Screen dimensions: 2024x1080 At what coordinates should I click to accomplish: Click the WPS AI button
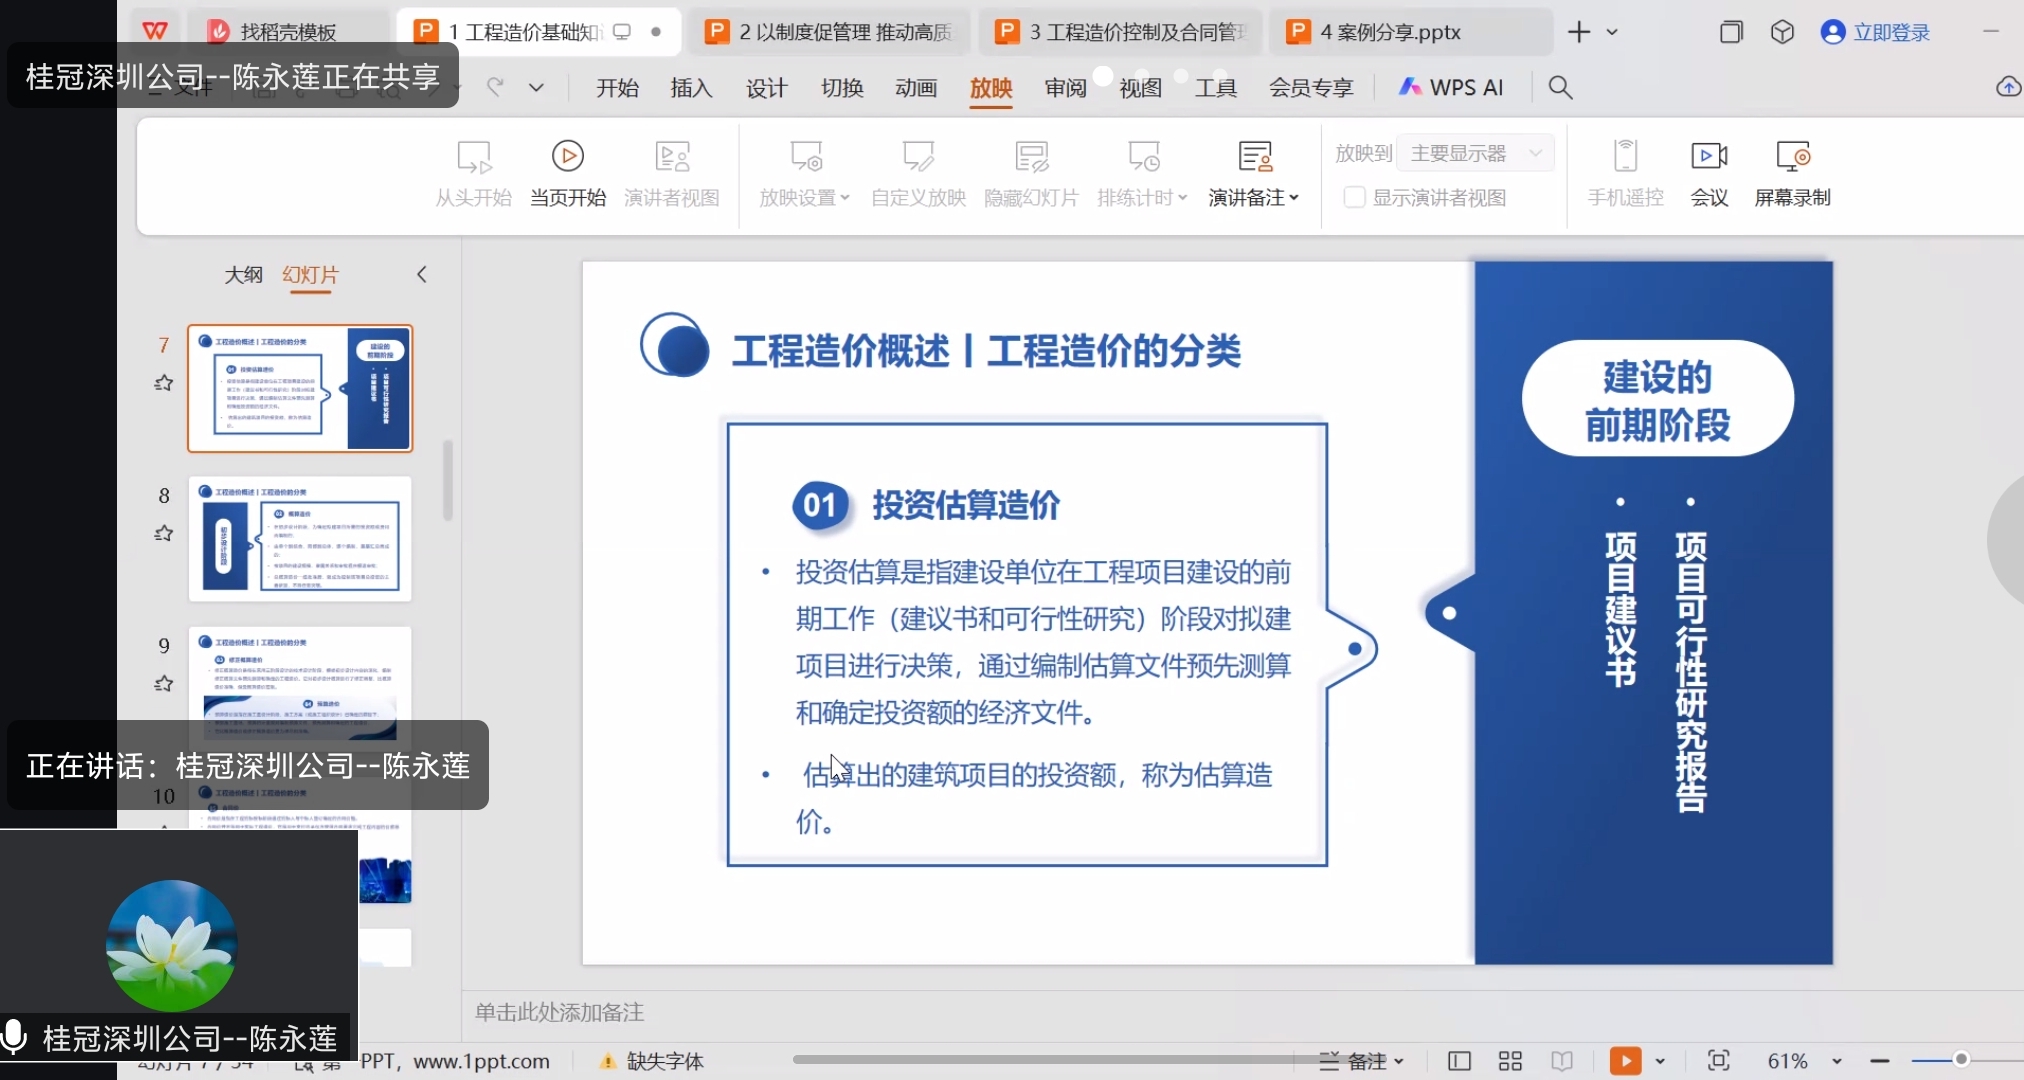(x=1452, y=88)
